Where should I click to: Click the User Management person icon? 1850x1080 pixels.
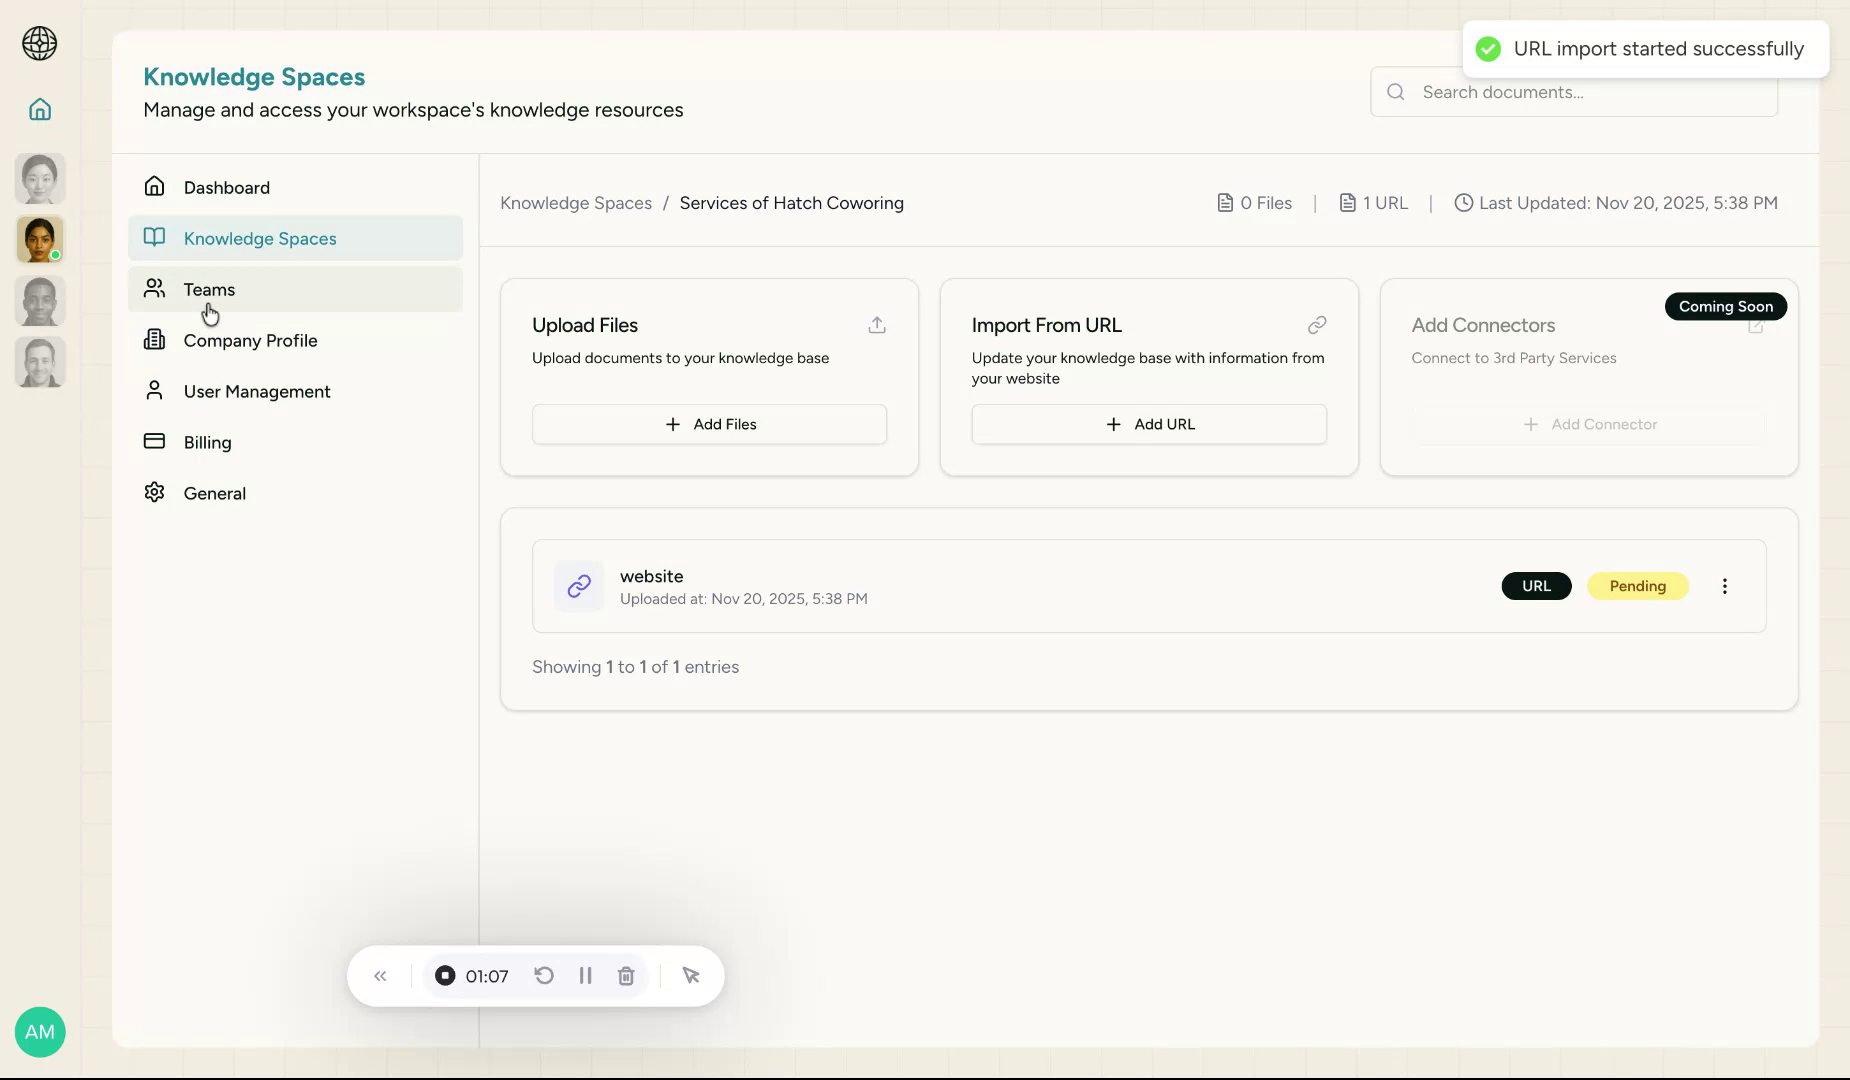tap(155, 390)
